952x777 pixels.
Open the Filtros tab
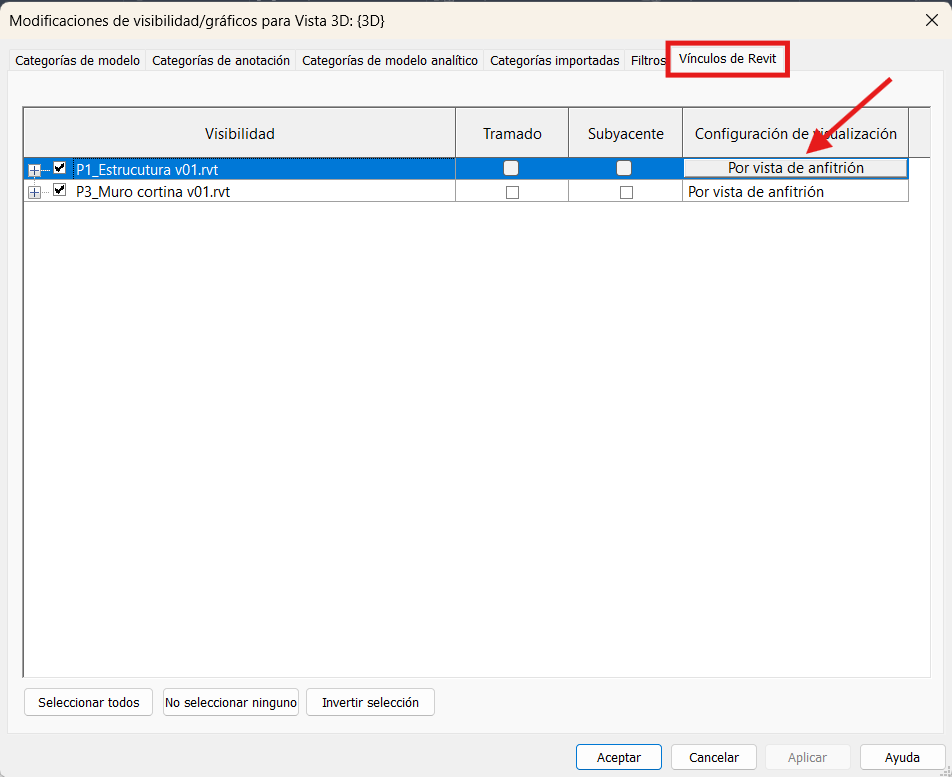[647, 61]
